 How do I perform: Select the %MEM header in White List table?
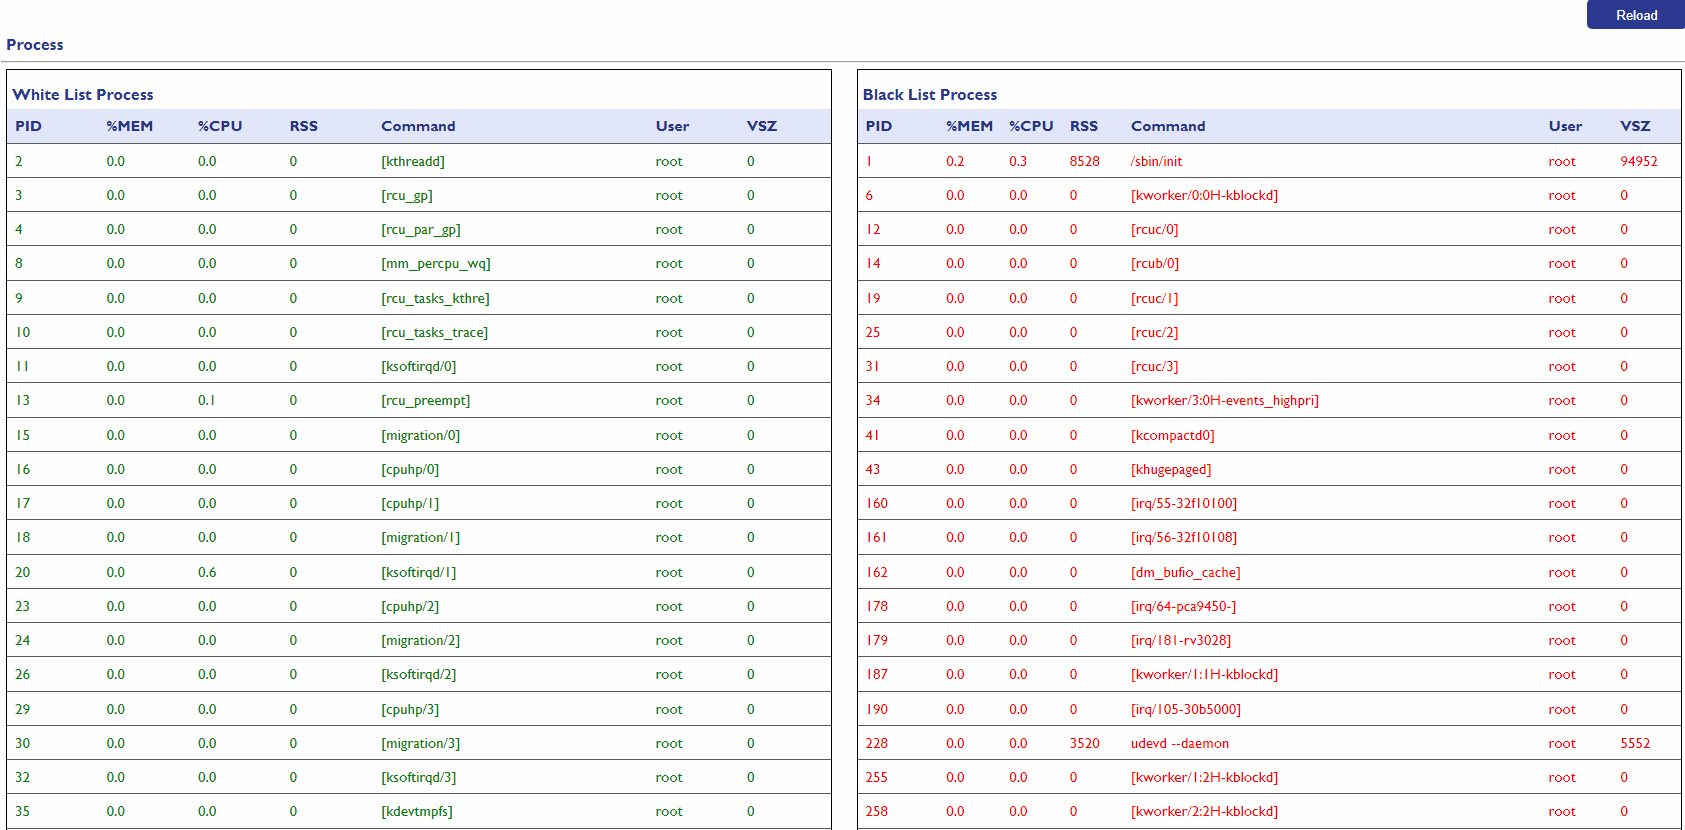point(130,126)
